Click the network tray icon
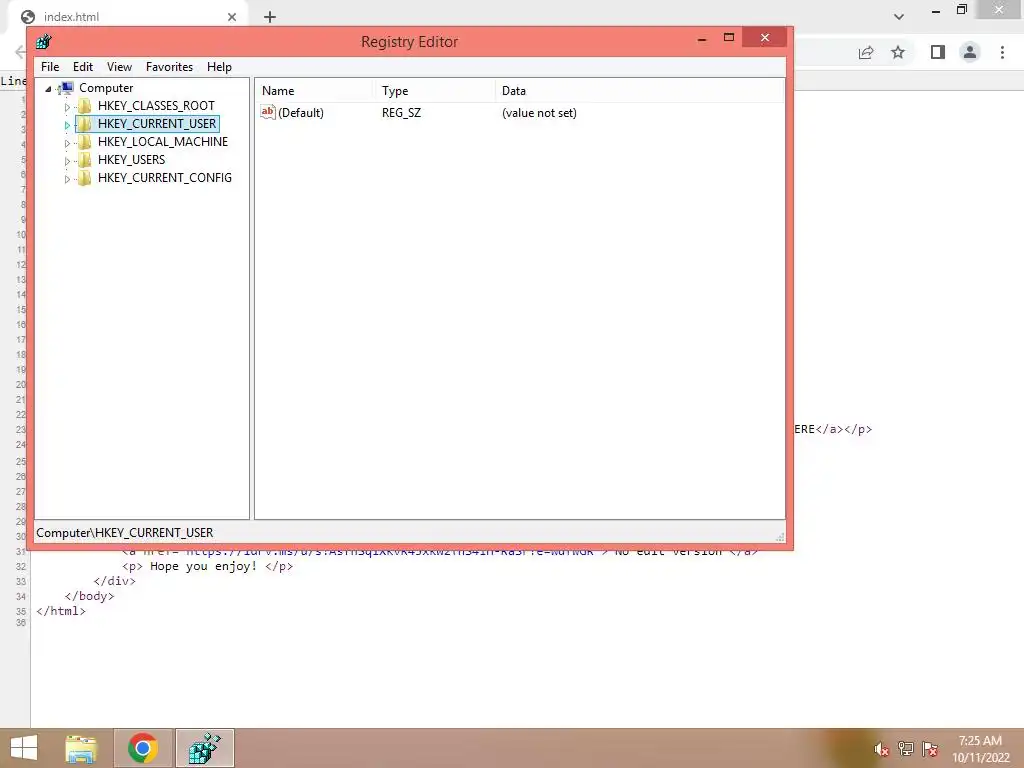The width and height of the screenshot is (1024, 768). [x=906, y=748]
